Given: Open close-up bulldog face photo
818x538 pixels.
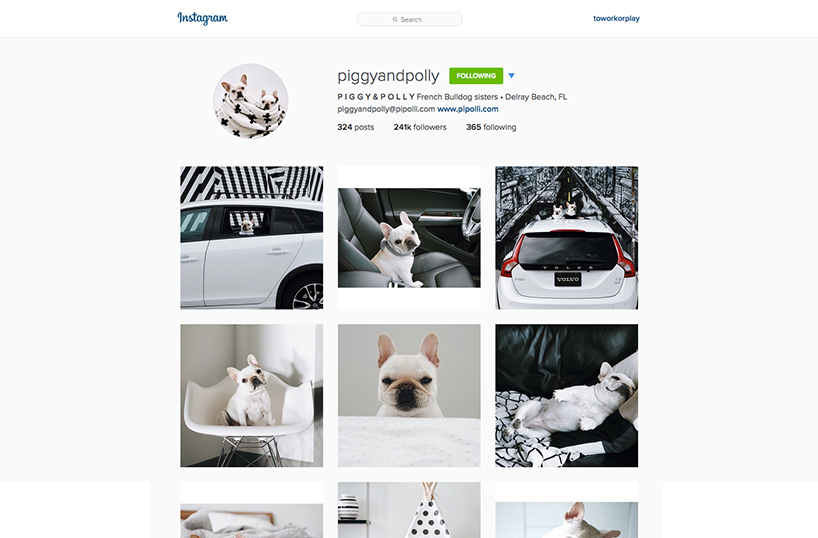Looking at the screenshot, I should [409, 396].
